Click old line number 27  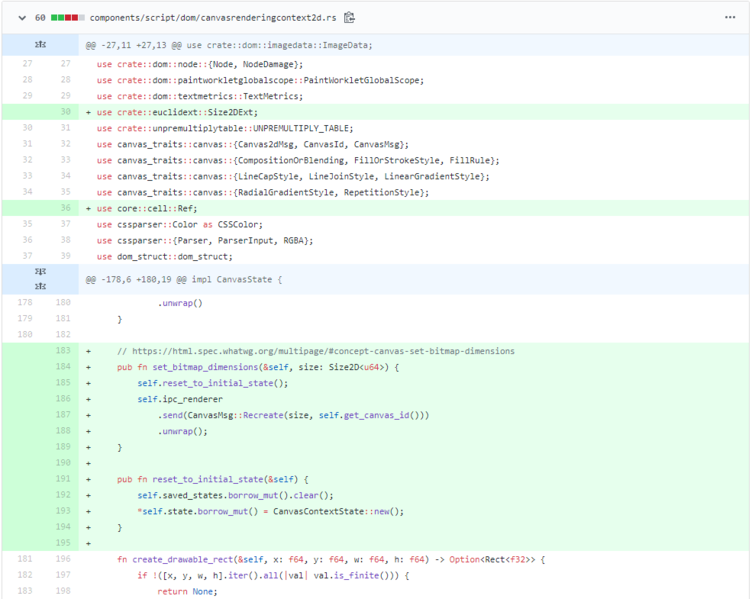[x=27, y=64]
